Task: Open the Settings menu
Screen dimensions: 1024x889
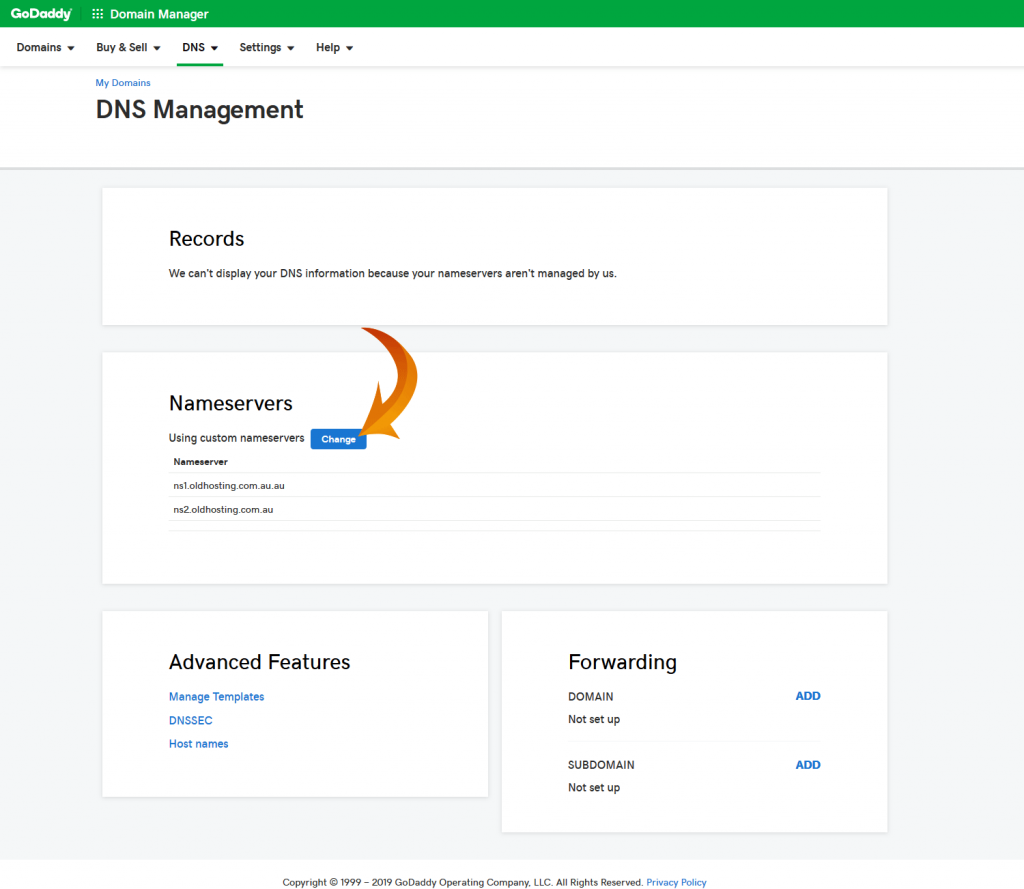Action: pos(266,47)
